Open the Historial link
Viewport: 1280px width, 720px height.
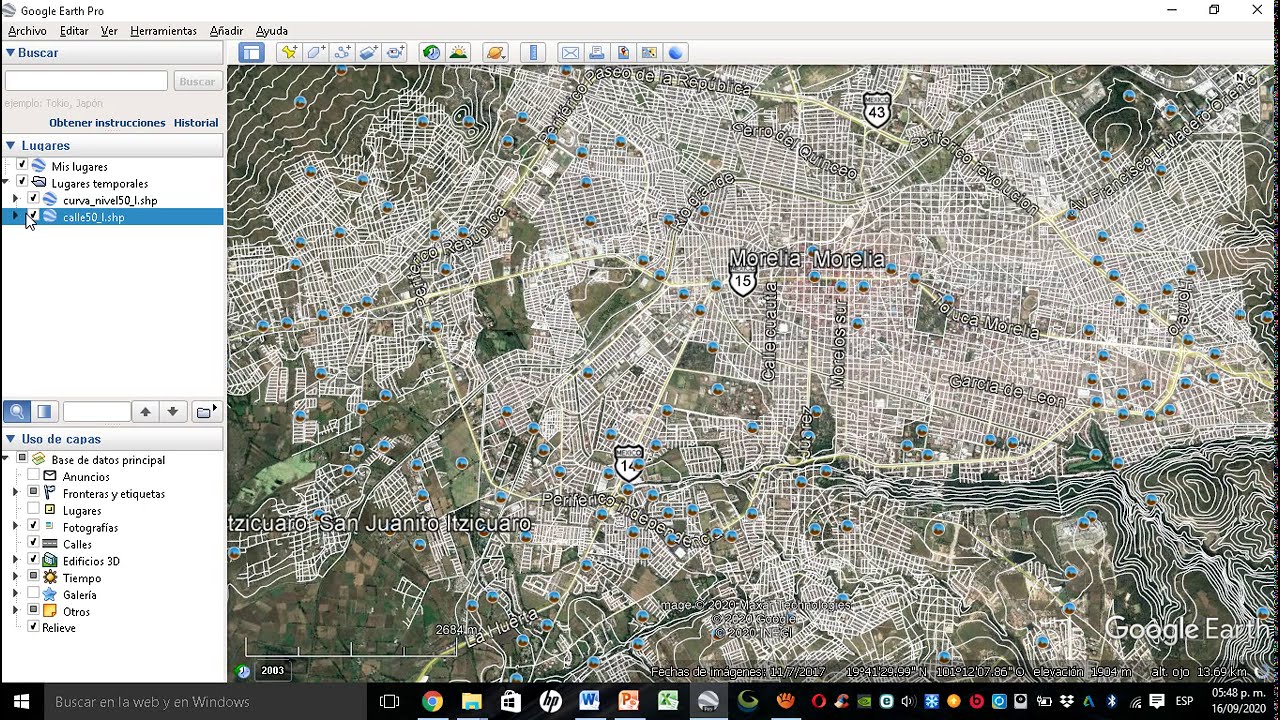coord(196,123)
